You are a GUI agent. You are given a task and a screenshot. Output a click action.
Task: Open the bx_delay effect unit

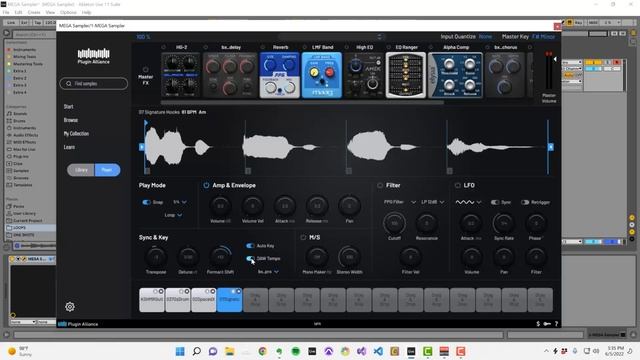(230, 75)
